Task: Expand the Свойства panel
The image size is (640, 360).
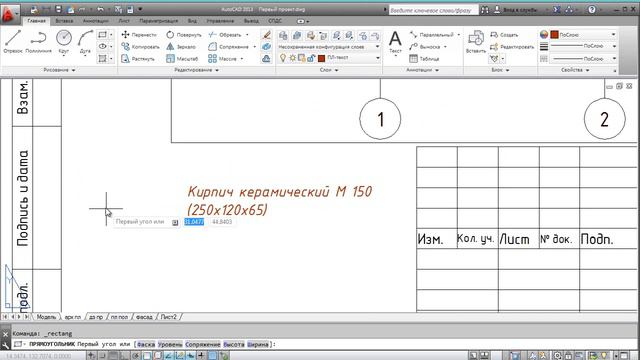Action: click(575, 70)
